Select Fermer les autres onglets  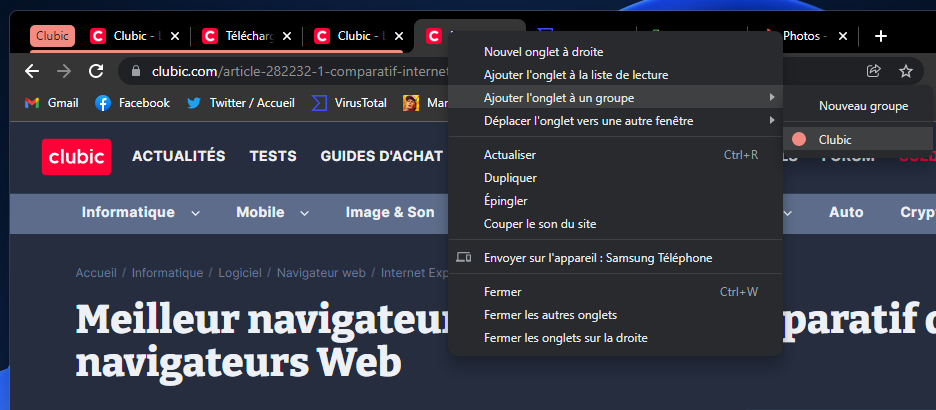click(x=615, y=315)
